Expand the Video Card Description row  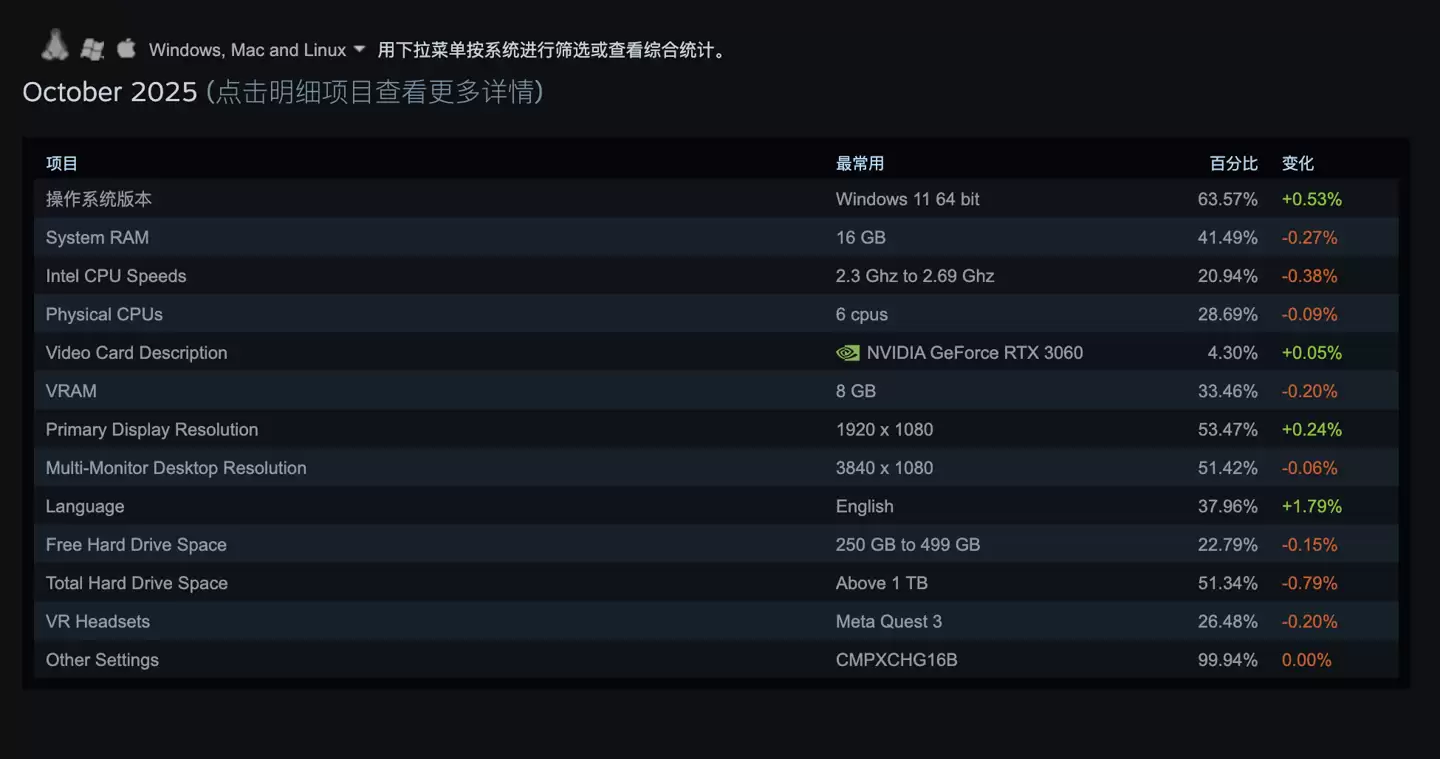coord(136,352)
